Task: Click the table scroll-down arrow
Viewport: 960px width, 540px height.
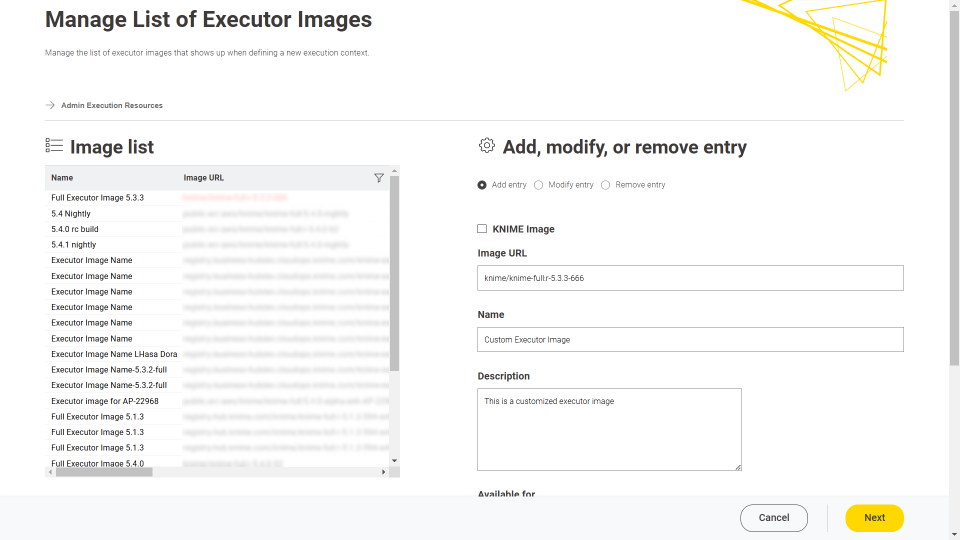Action: 394,460
